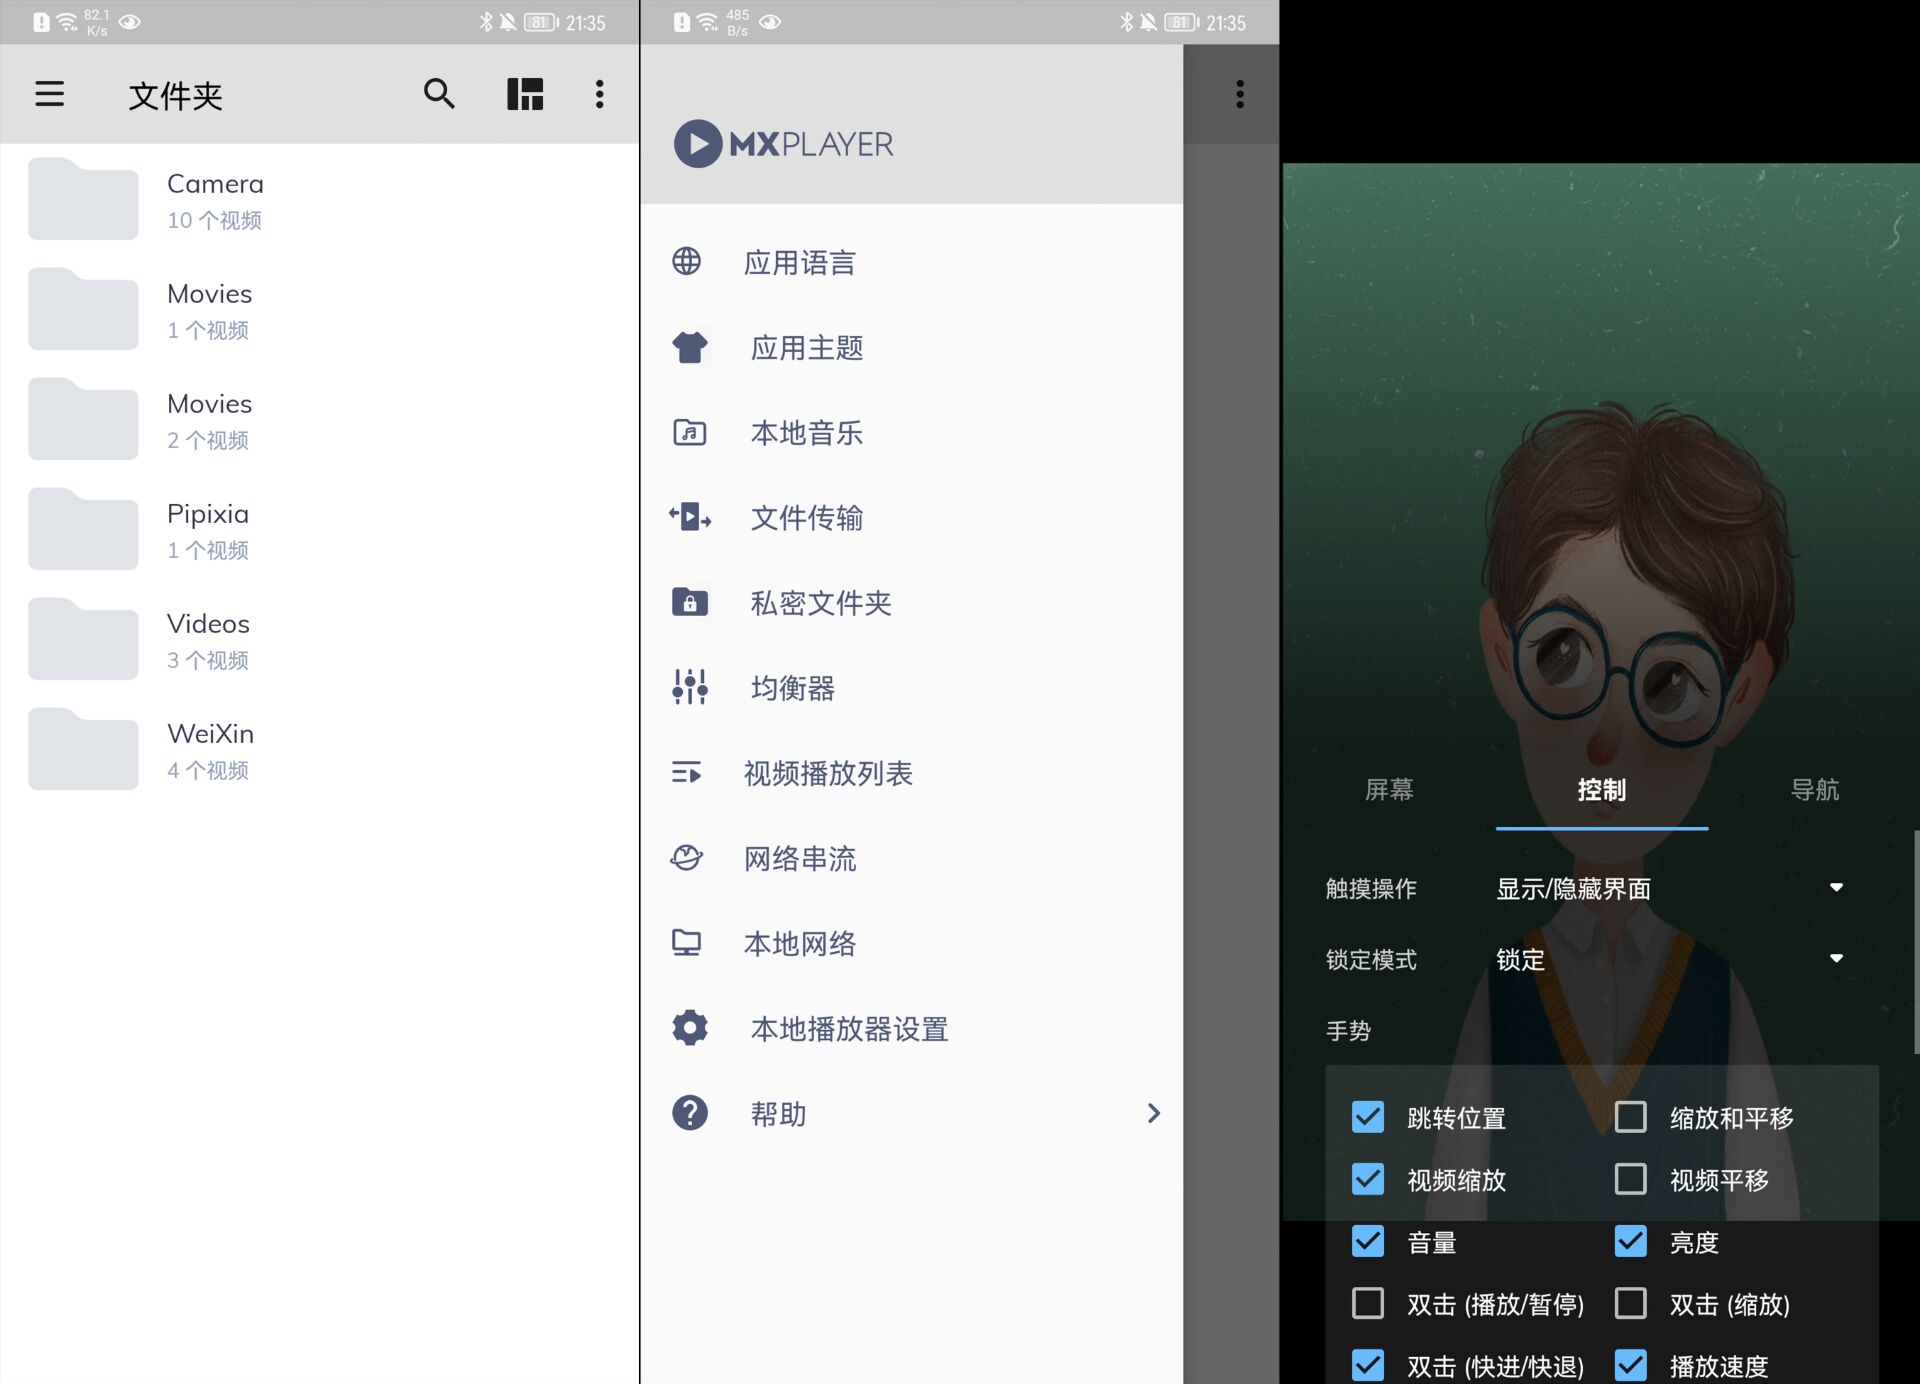
Task: Click the music folder icon for 本地音乐
Action: click(690, 432)
